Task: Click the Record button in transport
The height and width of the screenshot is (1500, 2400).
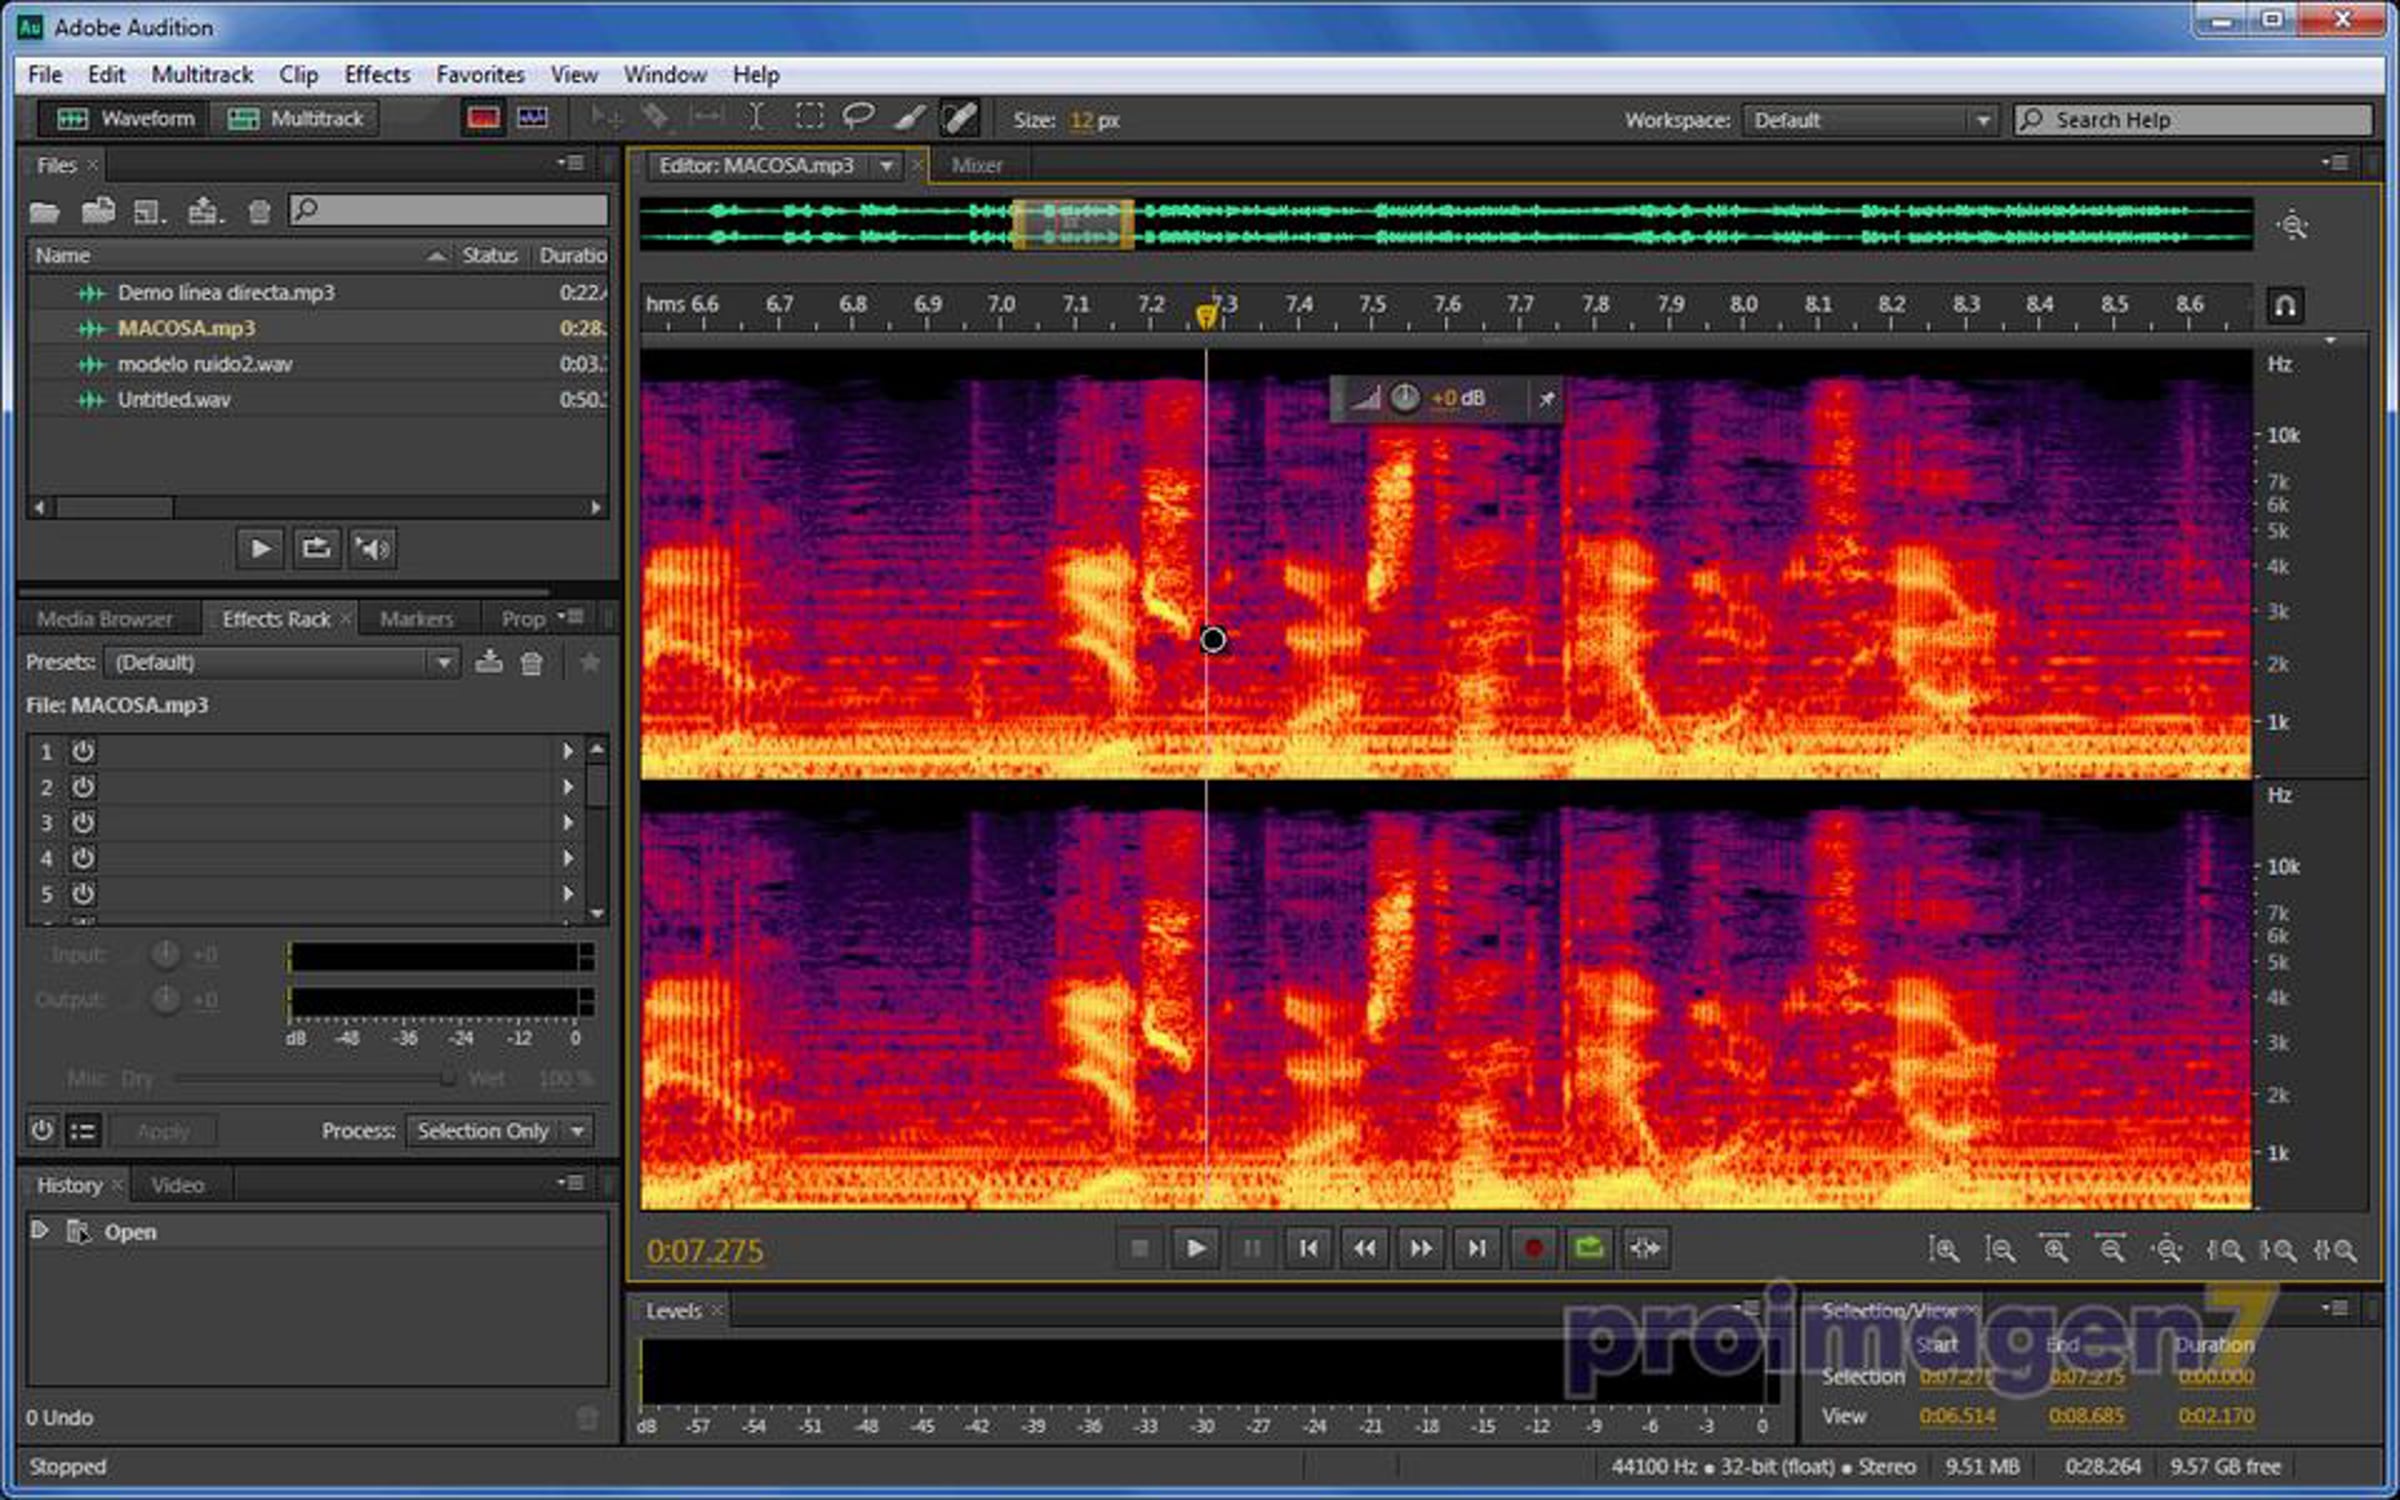Action: (1533, 1248)
